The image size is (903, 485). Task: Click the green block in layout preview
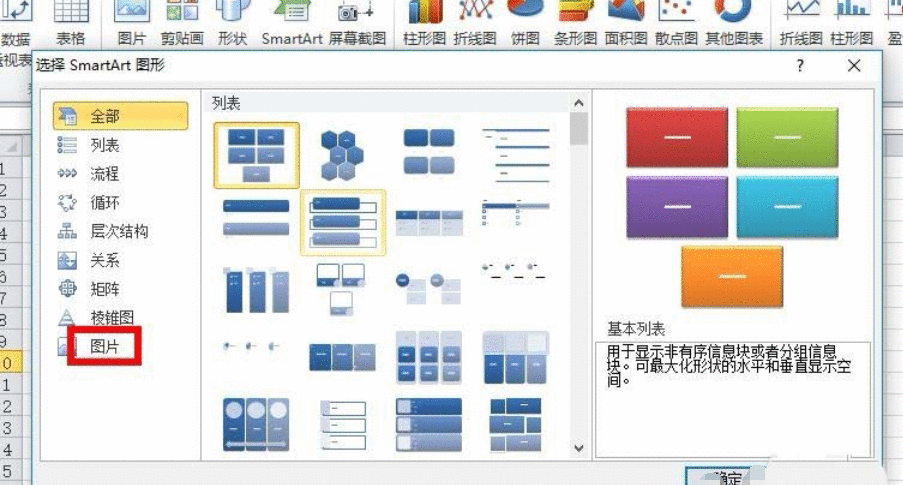[787, 137]
